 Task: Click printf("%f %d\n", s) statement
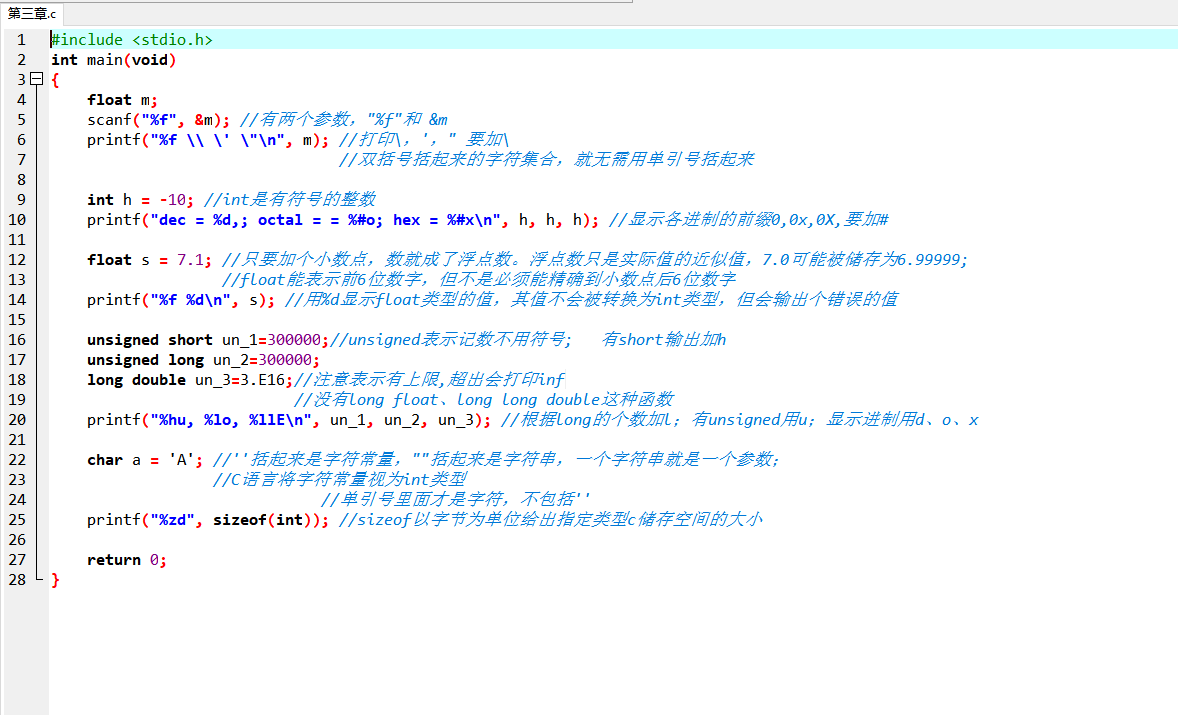coord(181,300)
